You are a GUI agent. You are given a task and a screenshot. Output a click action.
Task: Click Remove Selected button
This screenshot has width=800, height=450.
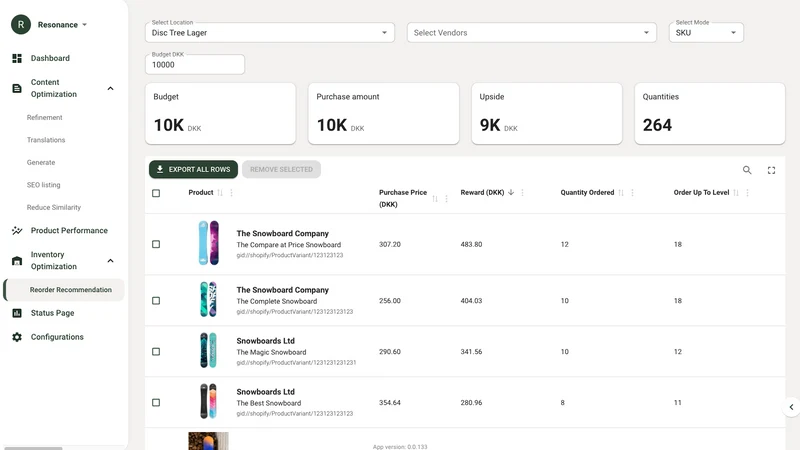coord(281,169)
